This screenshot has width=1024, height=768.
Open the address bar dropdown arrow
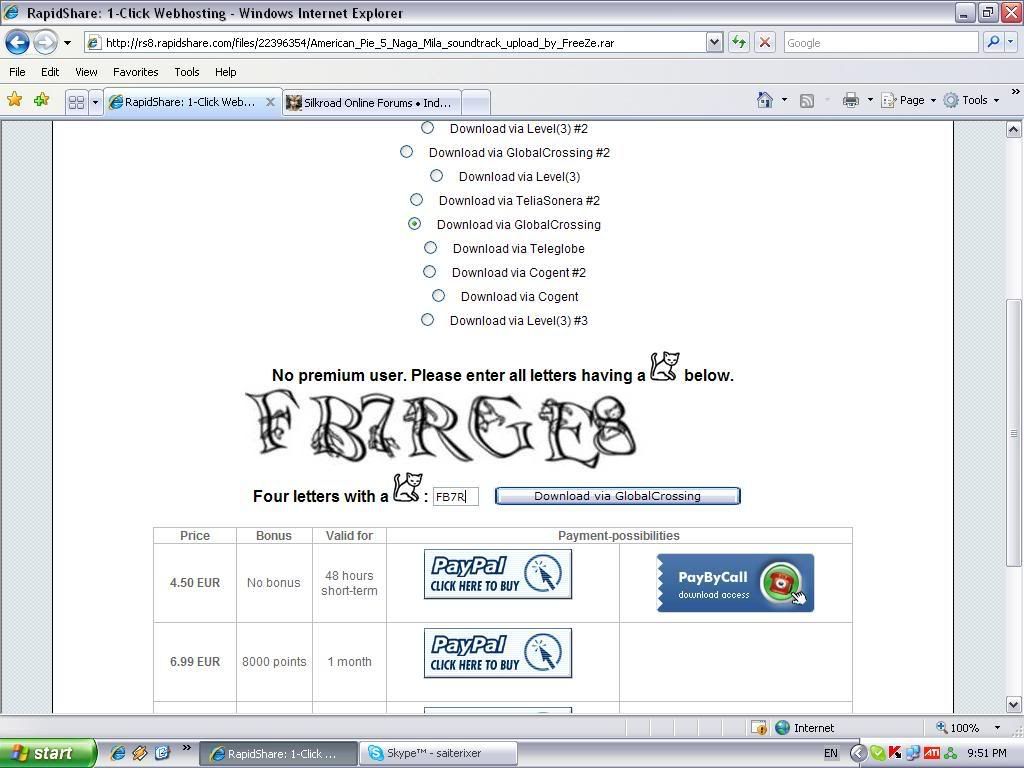point(714,43)
